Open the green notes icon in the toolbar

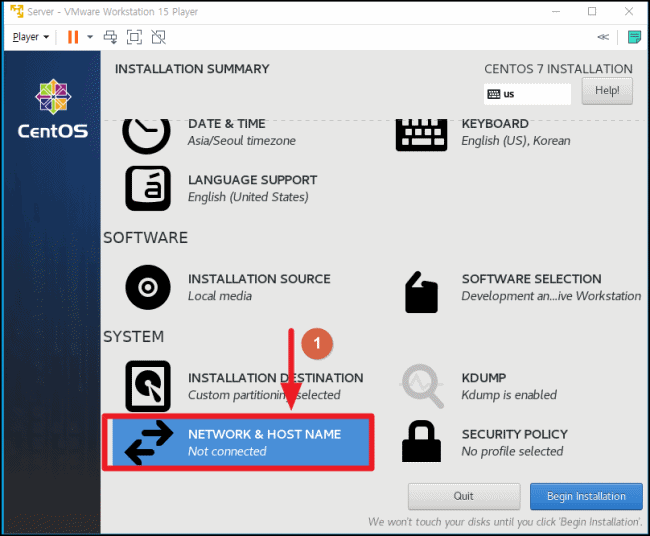(634, 37)
